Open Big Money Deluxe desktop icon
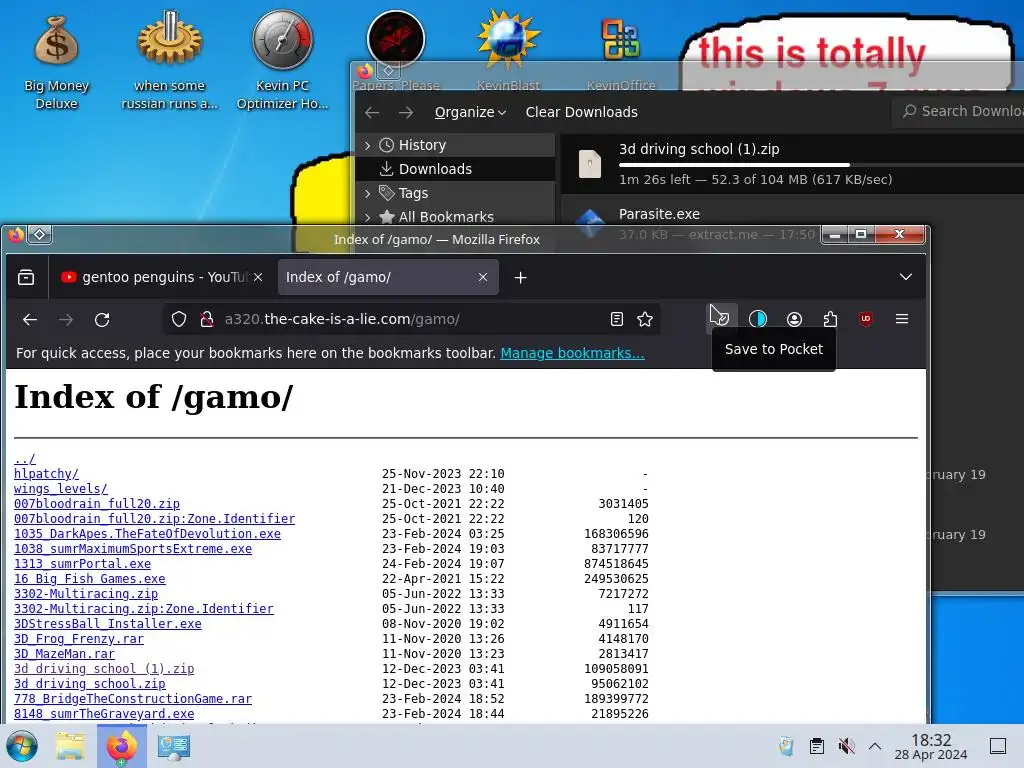This screenshot has height=768, width=1024. 56,62
